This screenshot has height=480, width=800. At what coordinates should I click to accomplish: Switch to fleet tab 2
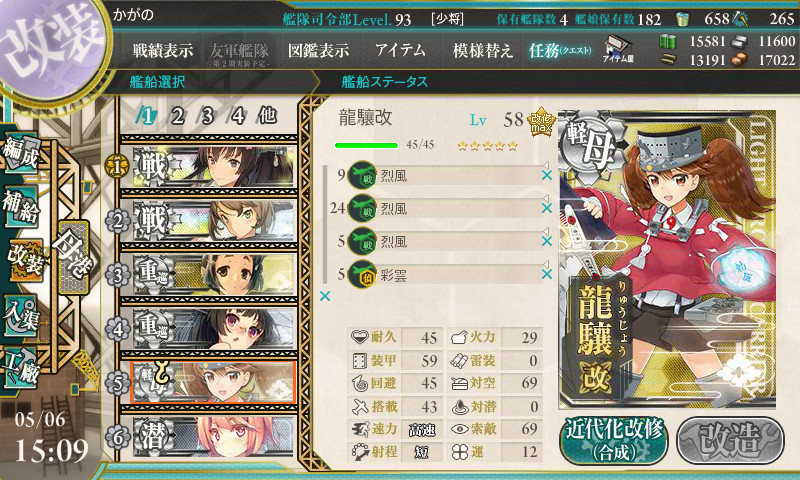tap(178, 116)
